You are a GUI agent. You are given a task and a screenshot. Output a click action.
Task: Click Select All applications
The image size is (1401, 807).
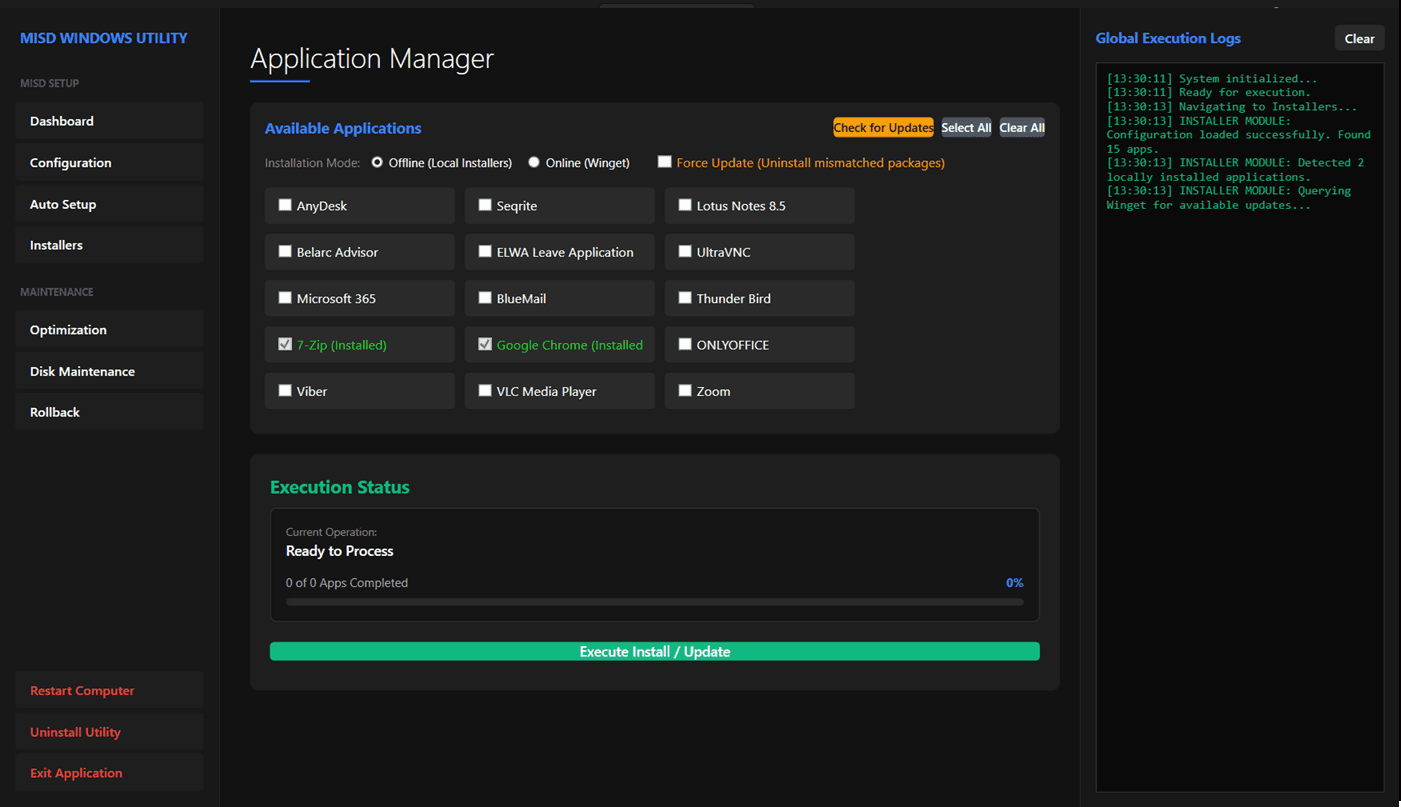[x=966, y=127]
